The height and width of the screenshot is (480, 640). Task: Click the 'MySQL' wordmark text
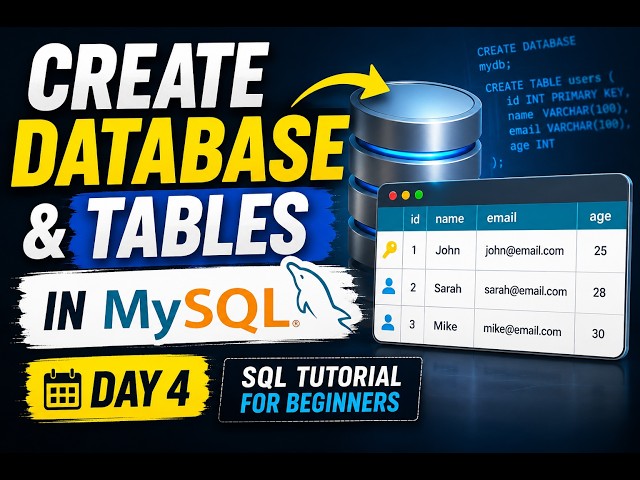[197, 311]
